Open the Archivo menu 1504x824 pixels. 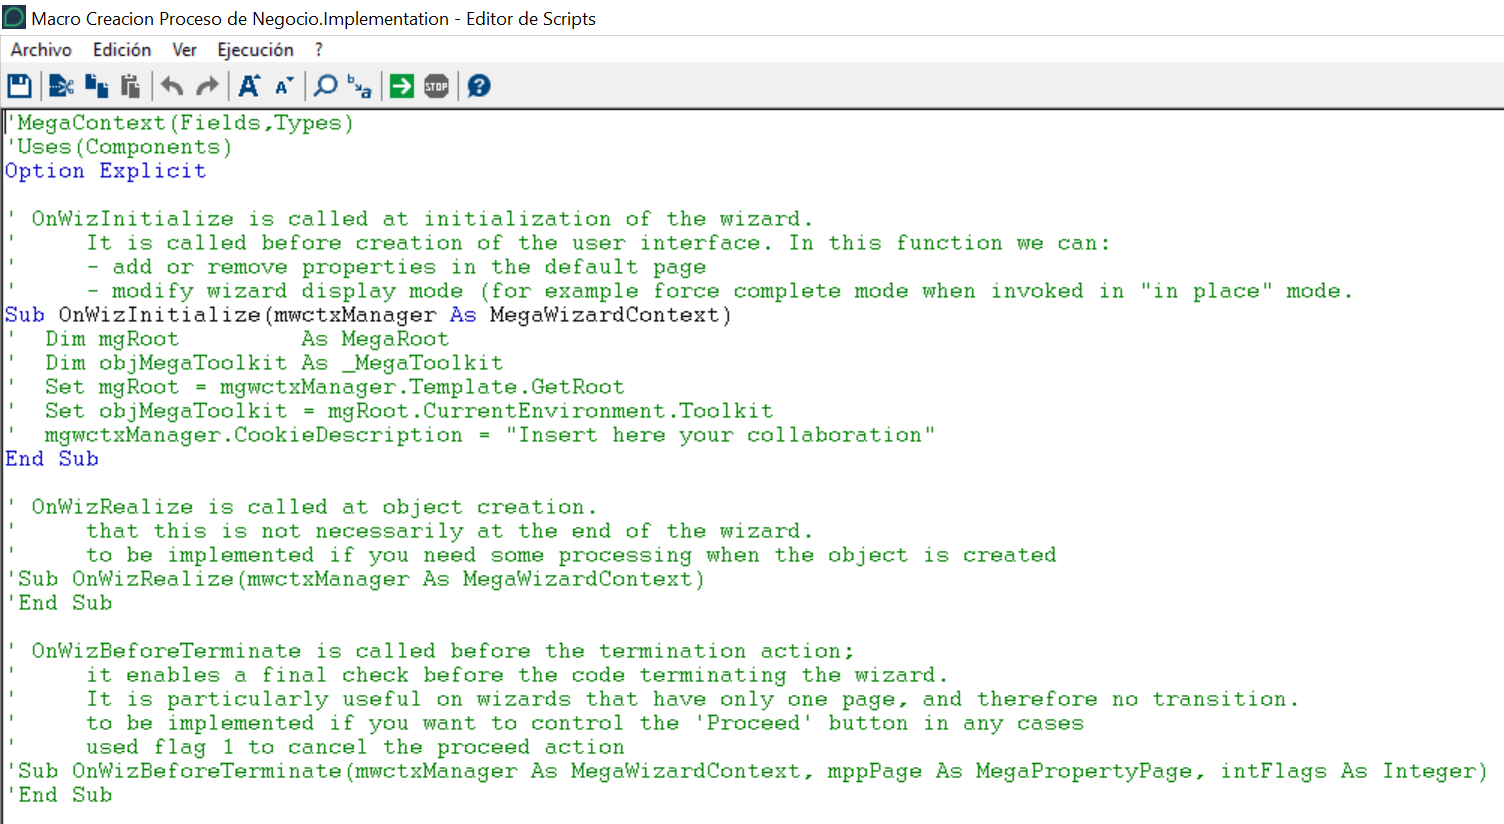point(41,50)
